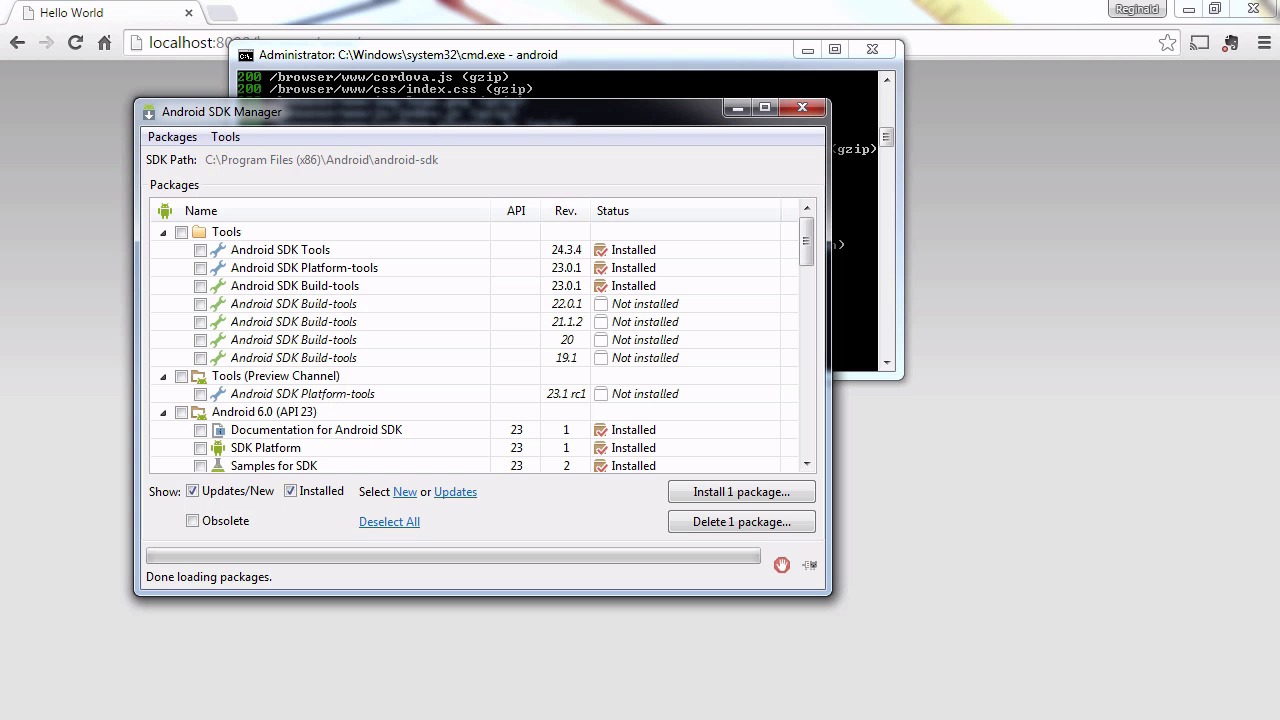Click the Updates link
The image size is (1280, 720).
455,492
